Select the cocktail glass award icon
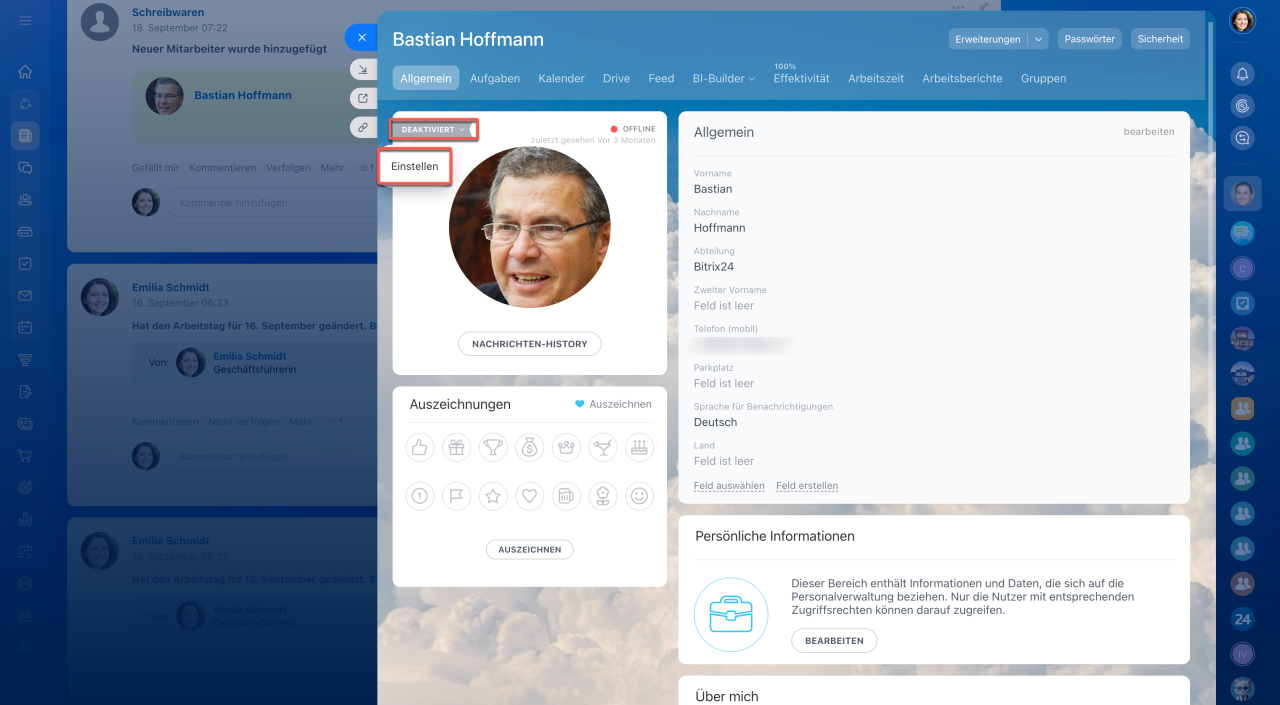 (603, 447)
